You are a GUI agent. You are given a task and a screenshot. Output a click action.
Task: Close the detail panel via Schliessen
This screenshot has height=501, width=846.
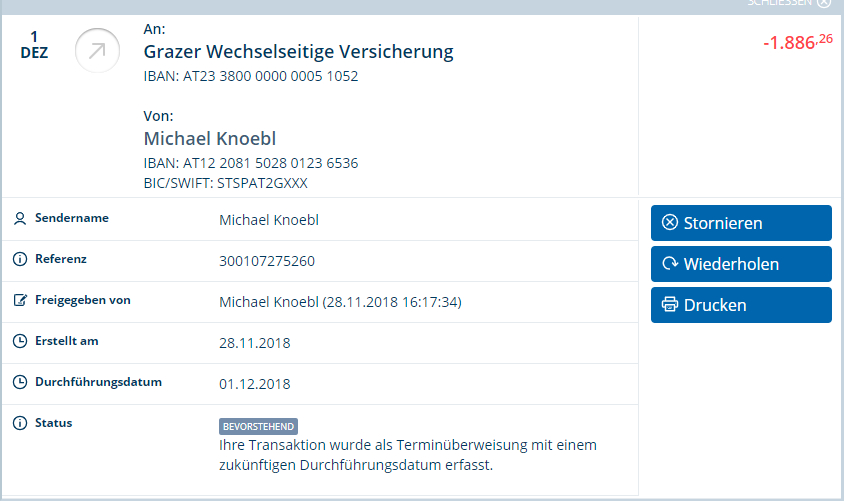tap(789, 3)
